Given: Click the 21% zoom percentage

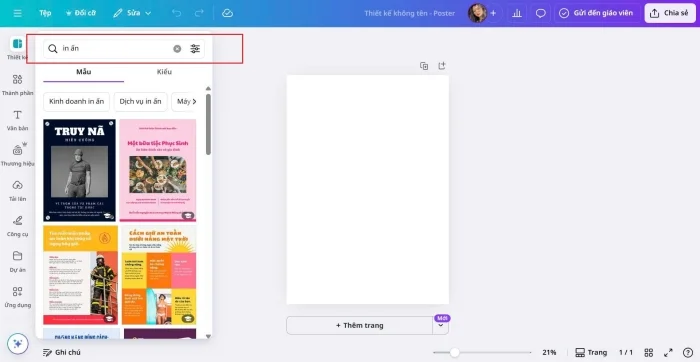Looking at the screenshot, I should pyautogui.click(x=549, y=353).
